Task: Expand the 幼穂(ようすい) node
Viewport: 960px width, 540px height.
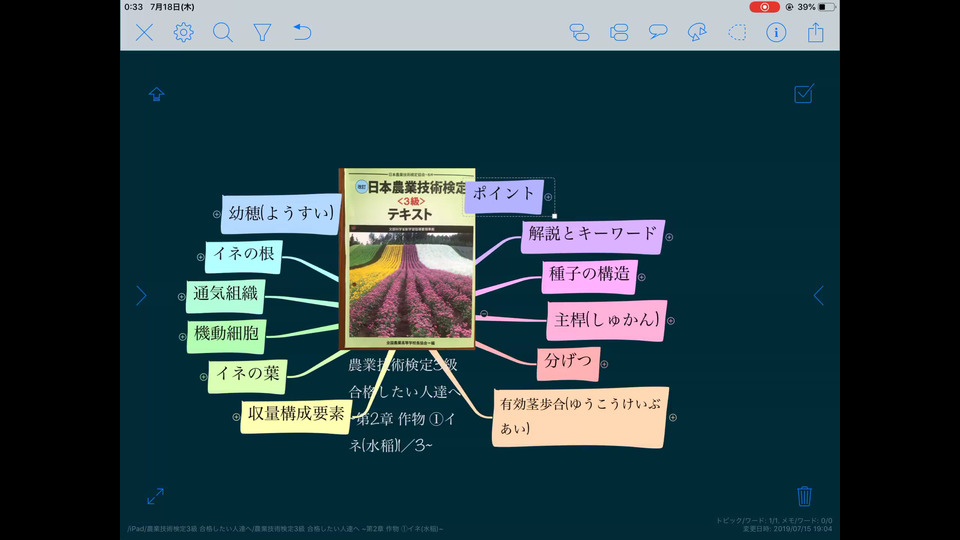Action: pos(216,214)
